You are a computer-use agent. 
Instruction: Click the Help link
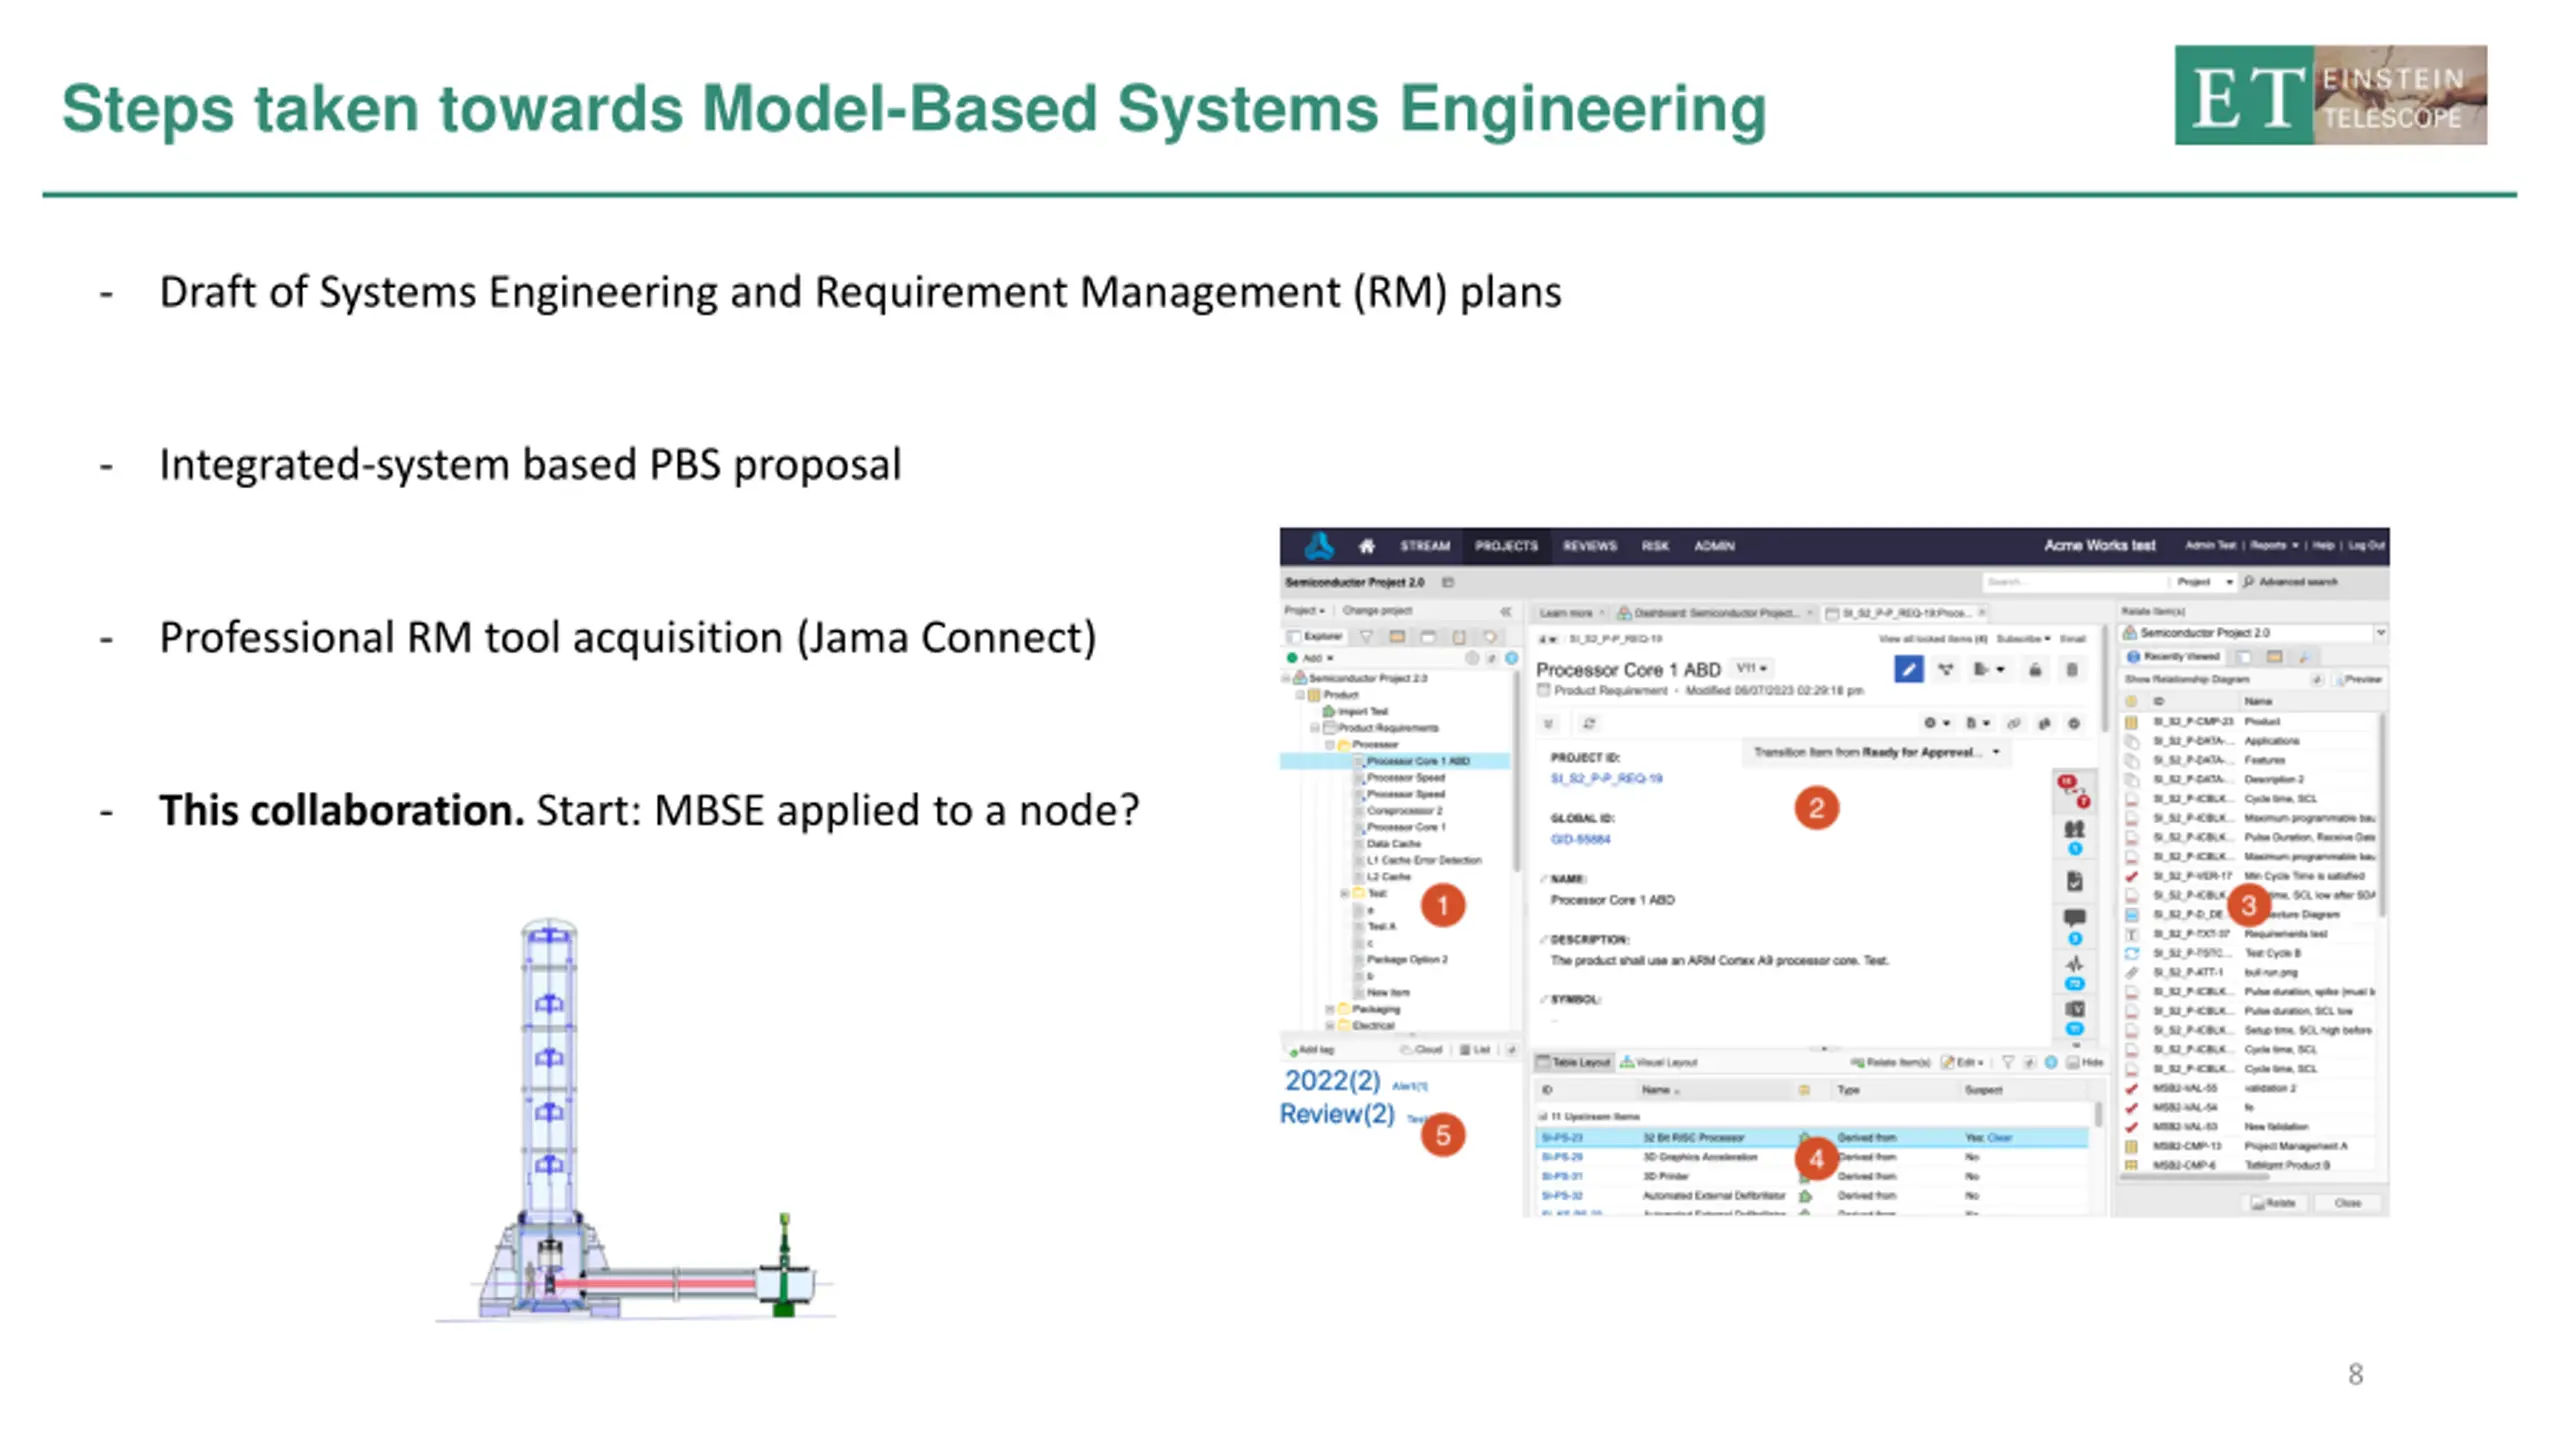[2324, 546]
